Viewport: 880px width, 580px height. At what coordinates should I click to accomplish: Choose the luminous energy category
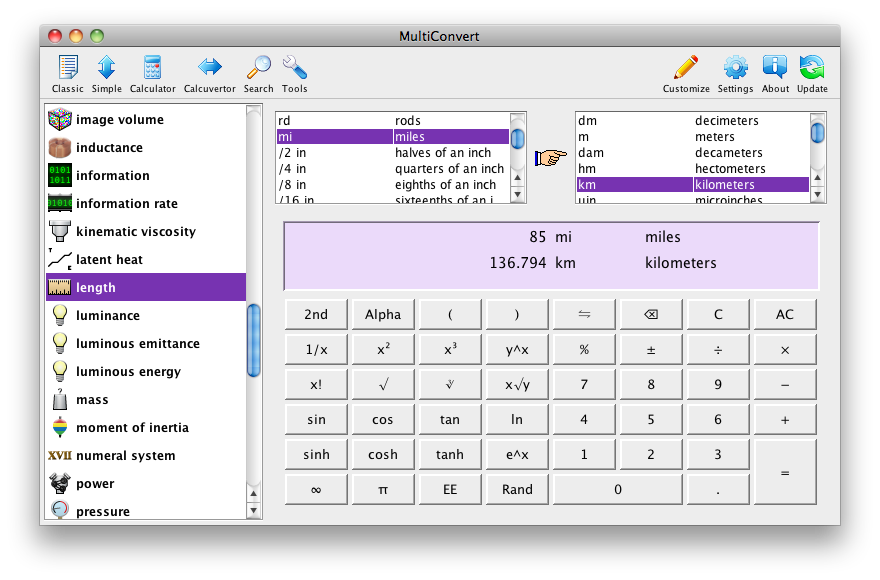[146, 372]
